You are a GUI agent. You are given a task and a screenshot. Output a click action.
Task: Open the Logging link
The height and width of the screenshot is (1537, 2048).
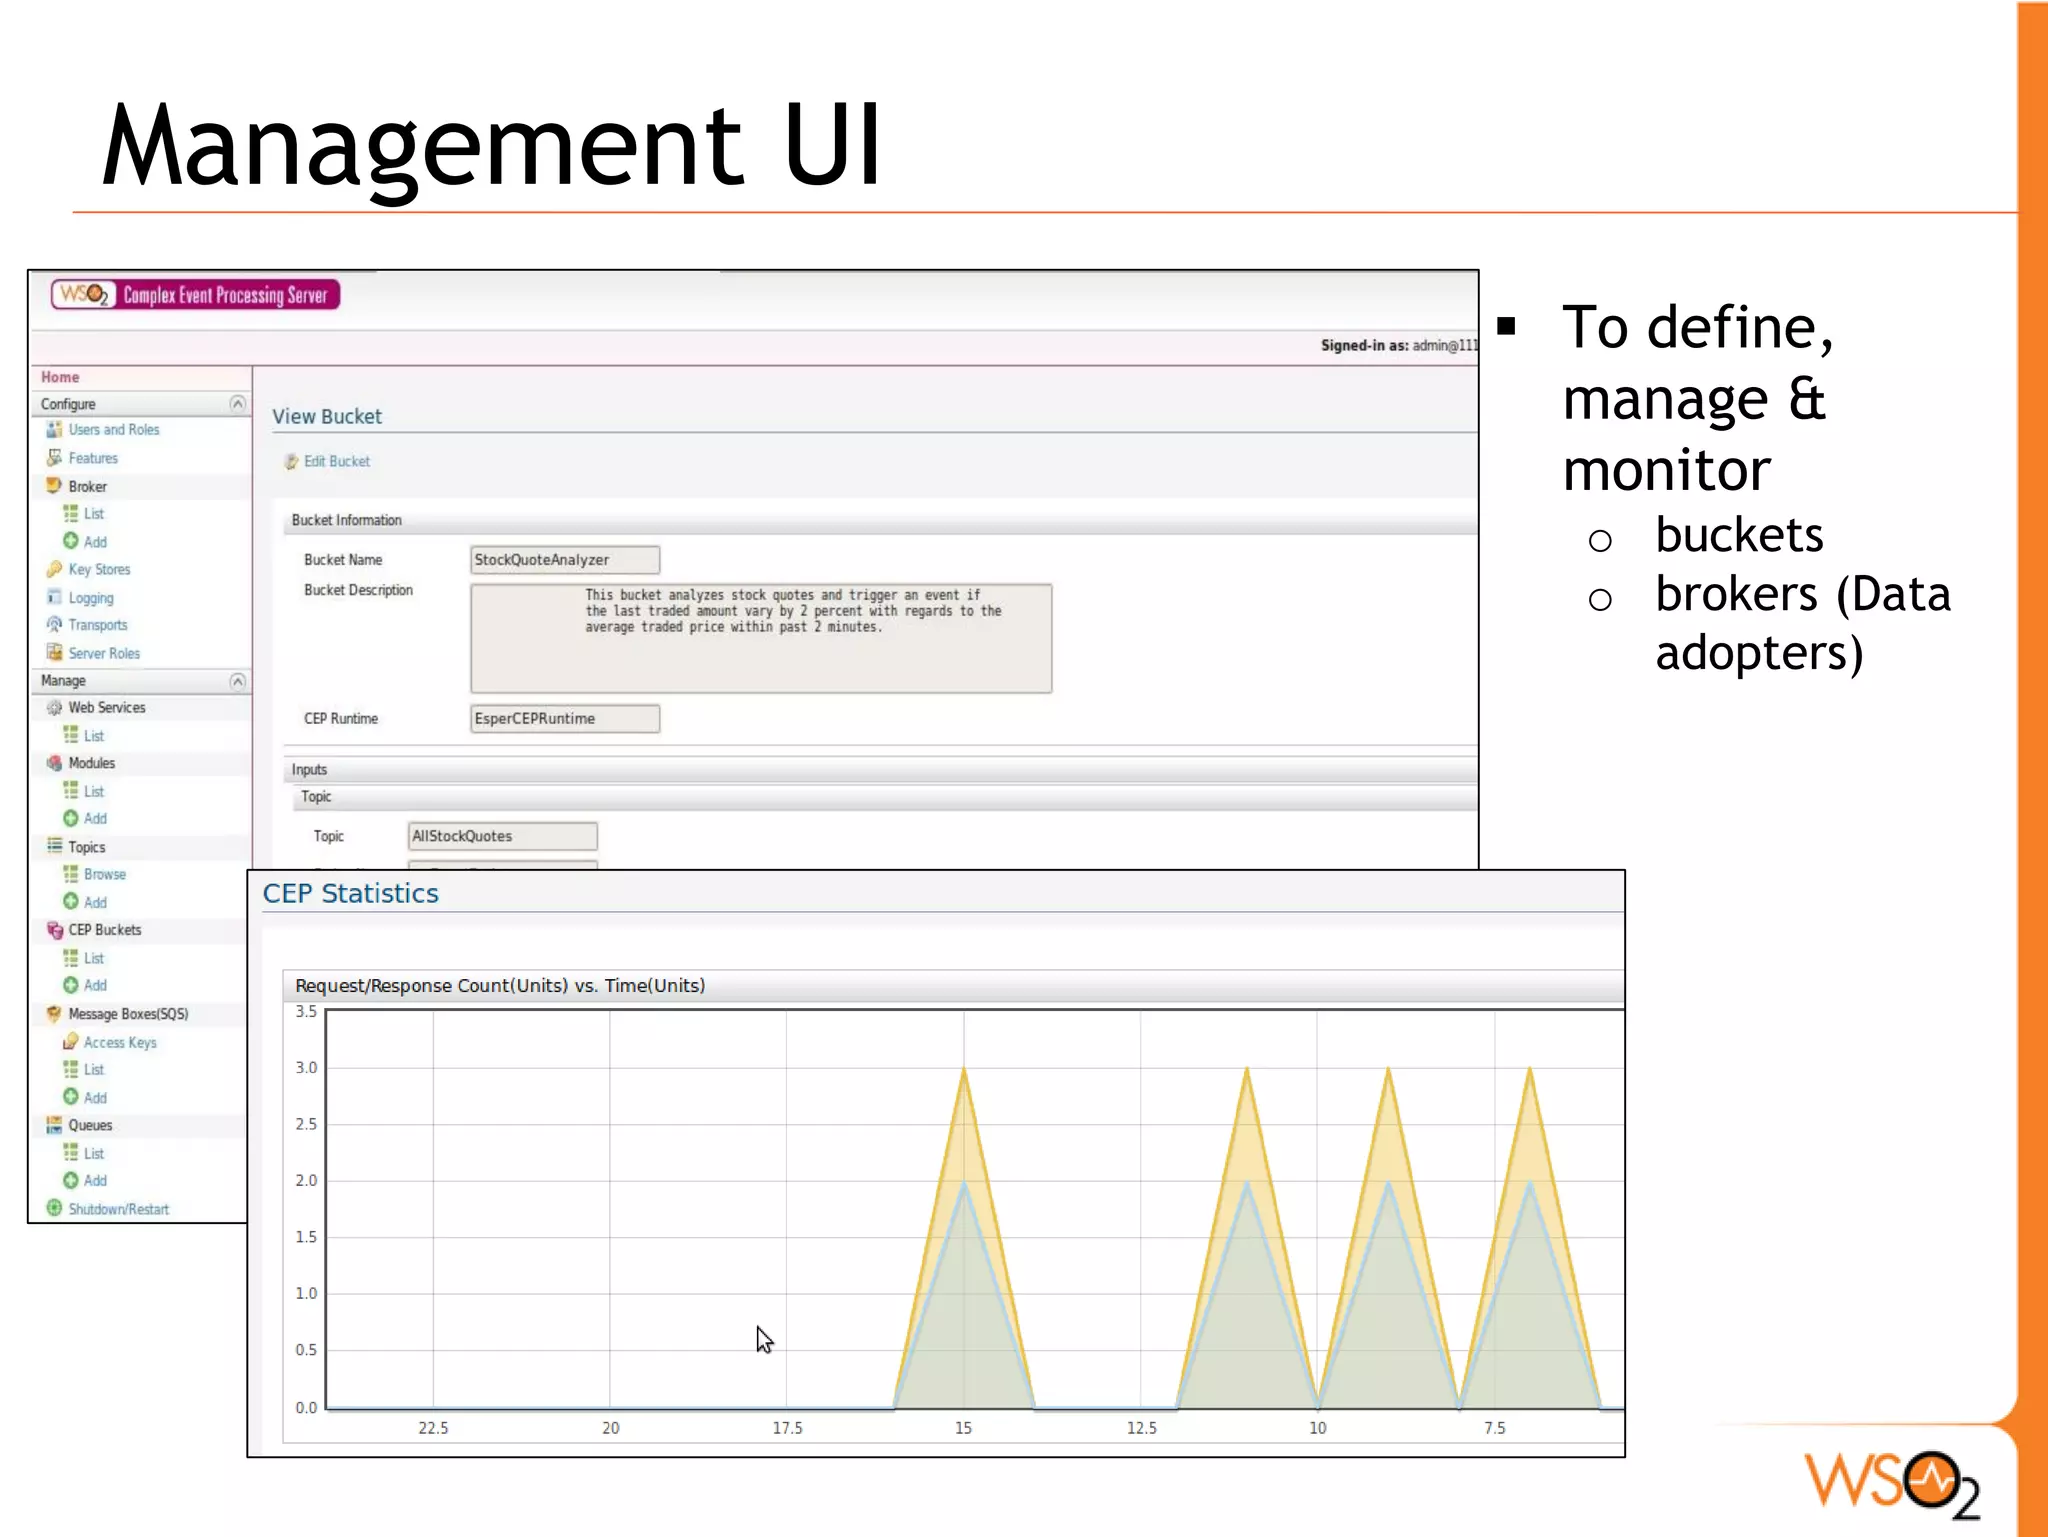click(x=91, y=598)
